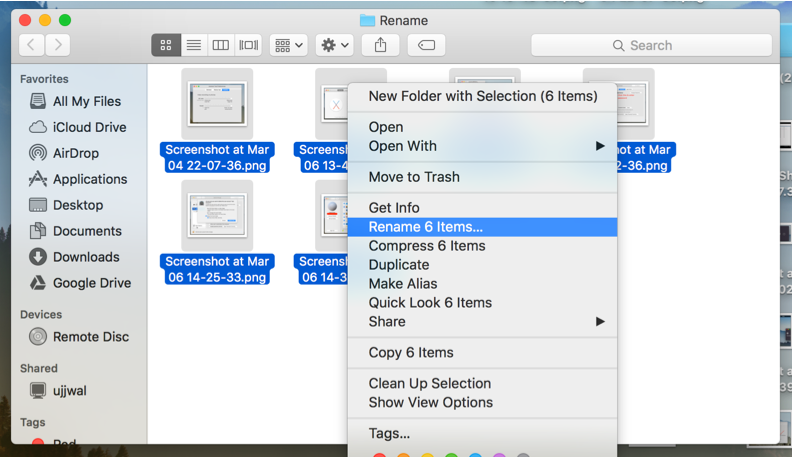
Task: Click the Screenshot at Mar 06 14-25-33.png thumbnail
Action: pos(217,216)
